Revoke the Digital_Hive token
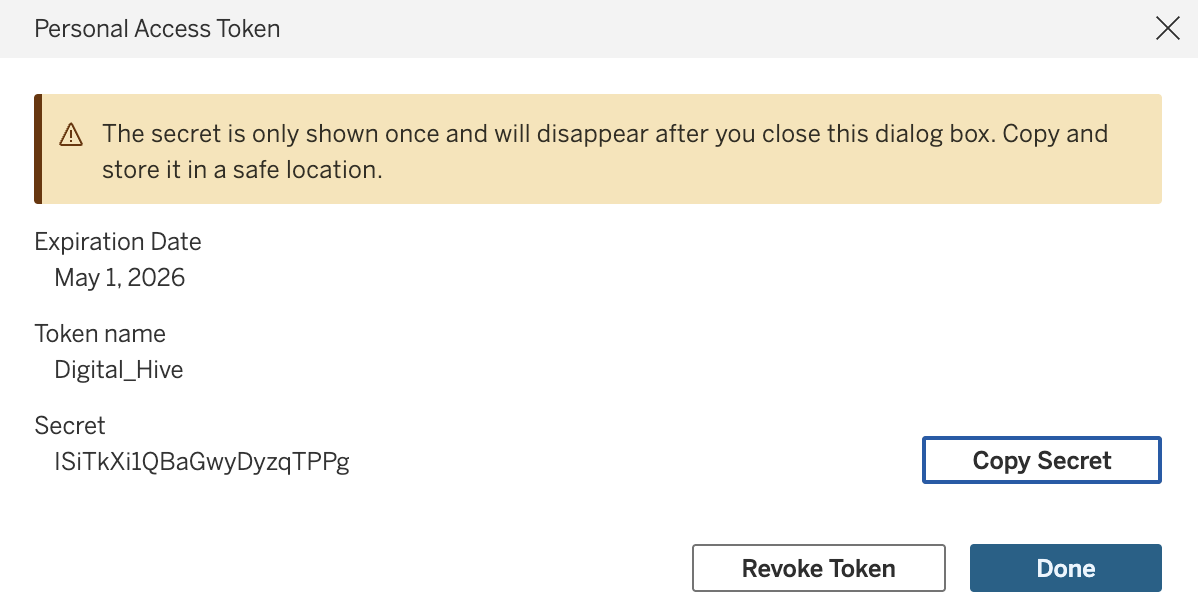 [818, 568]
